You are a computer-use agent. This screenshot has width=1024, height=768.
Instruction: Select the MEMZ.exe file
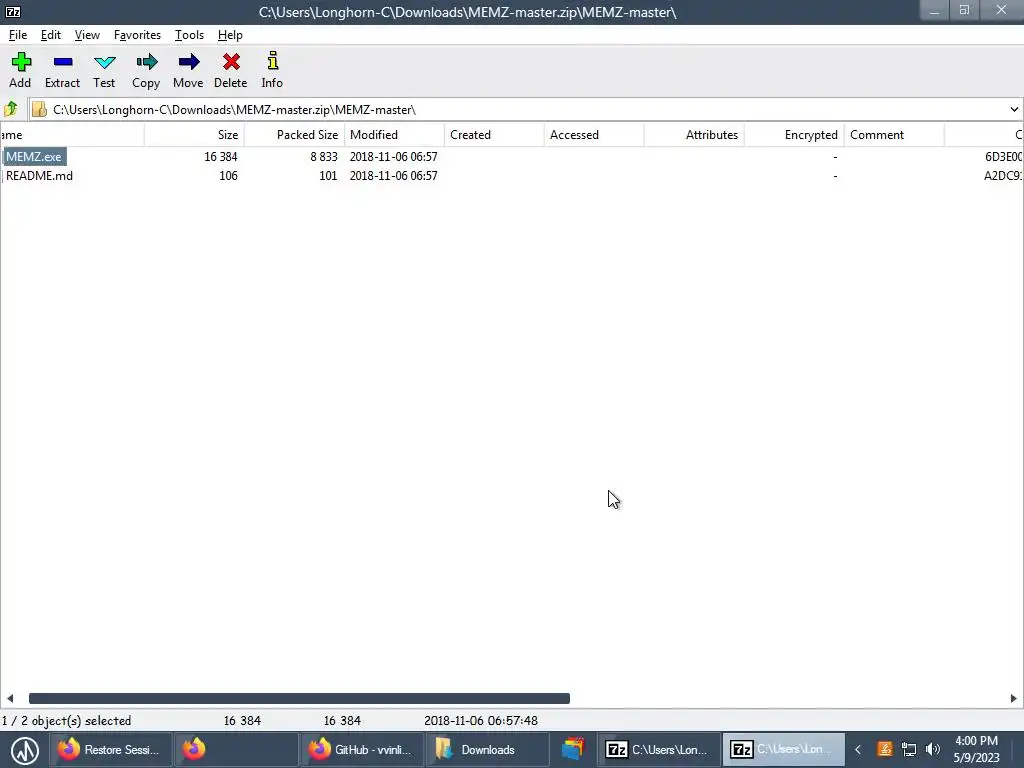[x=34, y=157]
